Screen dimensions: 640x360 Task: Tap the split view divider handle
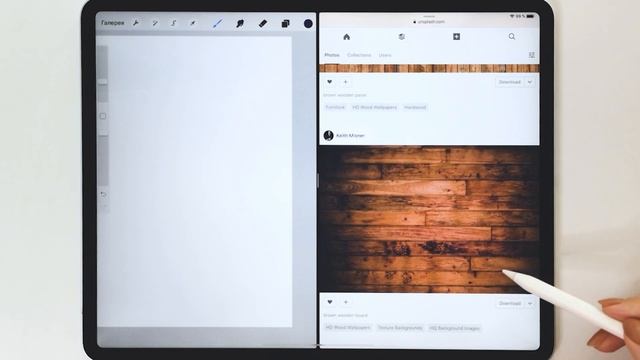tap(318, 180)
